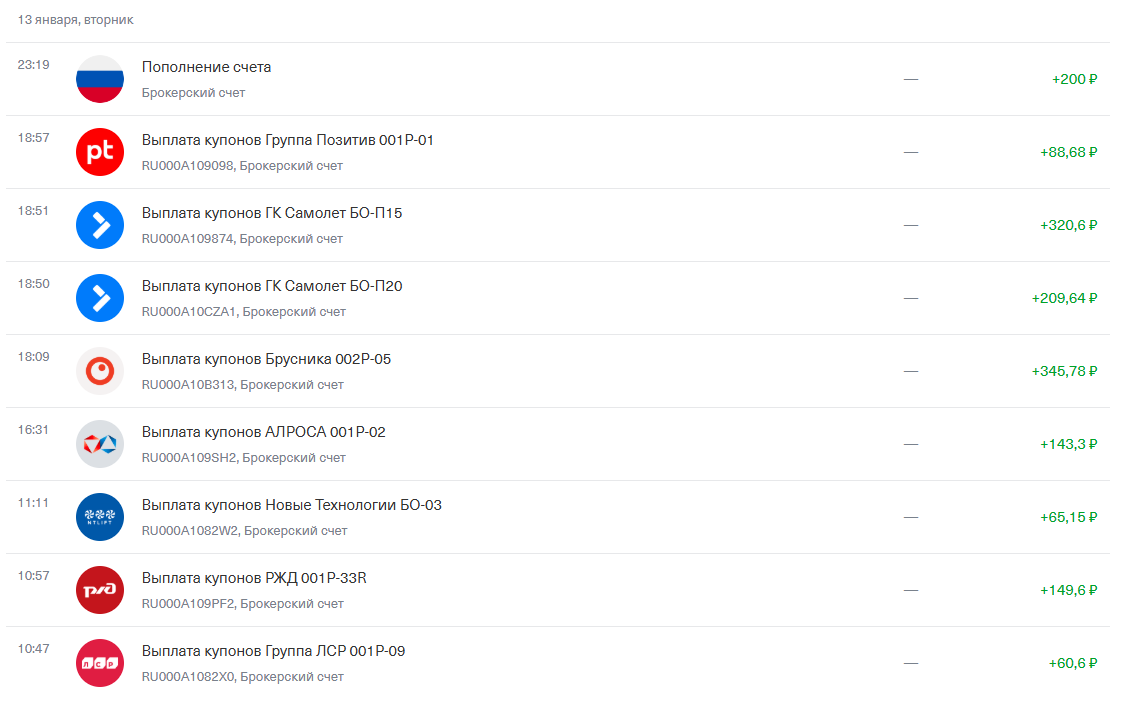This screenshot has width=1134, height=704.
Task: Click the 18:50 timestamp
Action: coord(33,284)
